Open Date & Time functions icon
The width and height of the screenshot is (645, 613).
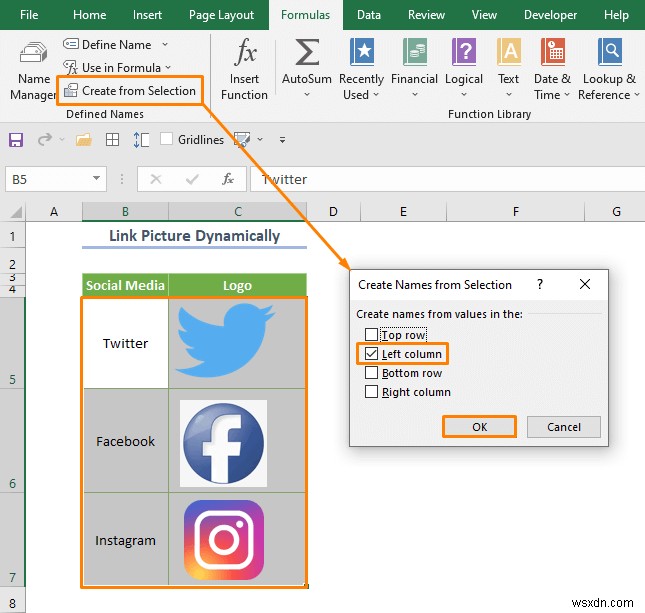[x=553, y=52]
